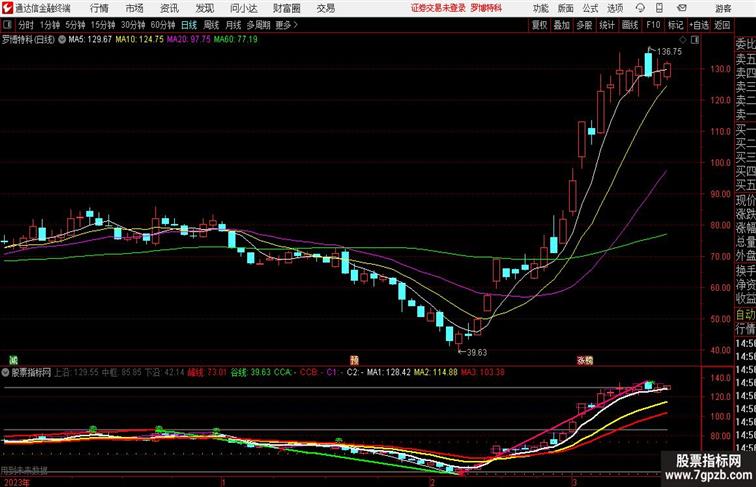Click the 用到未来数据 warning text

point(24,471)
